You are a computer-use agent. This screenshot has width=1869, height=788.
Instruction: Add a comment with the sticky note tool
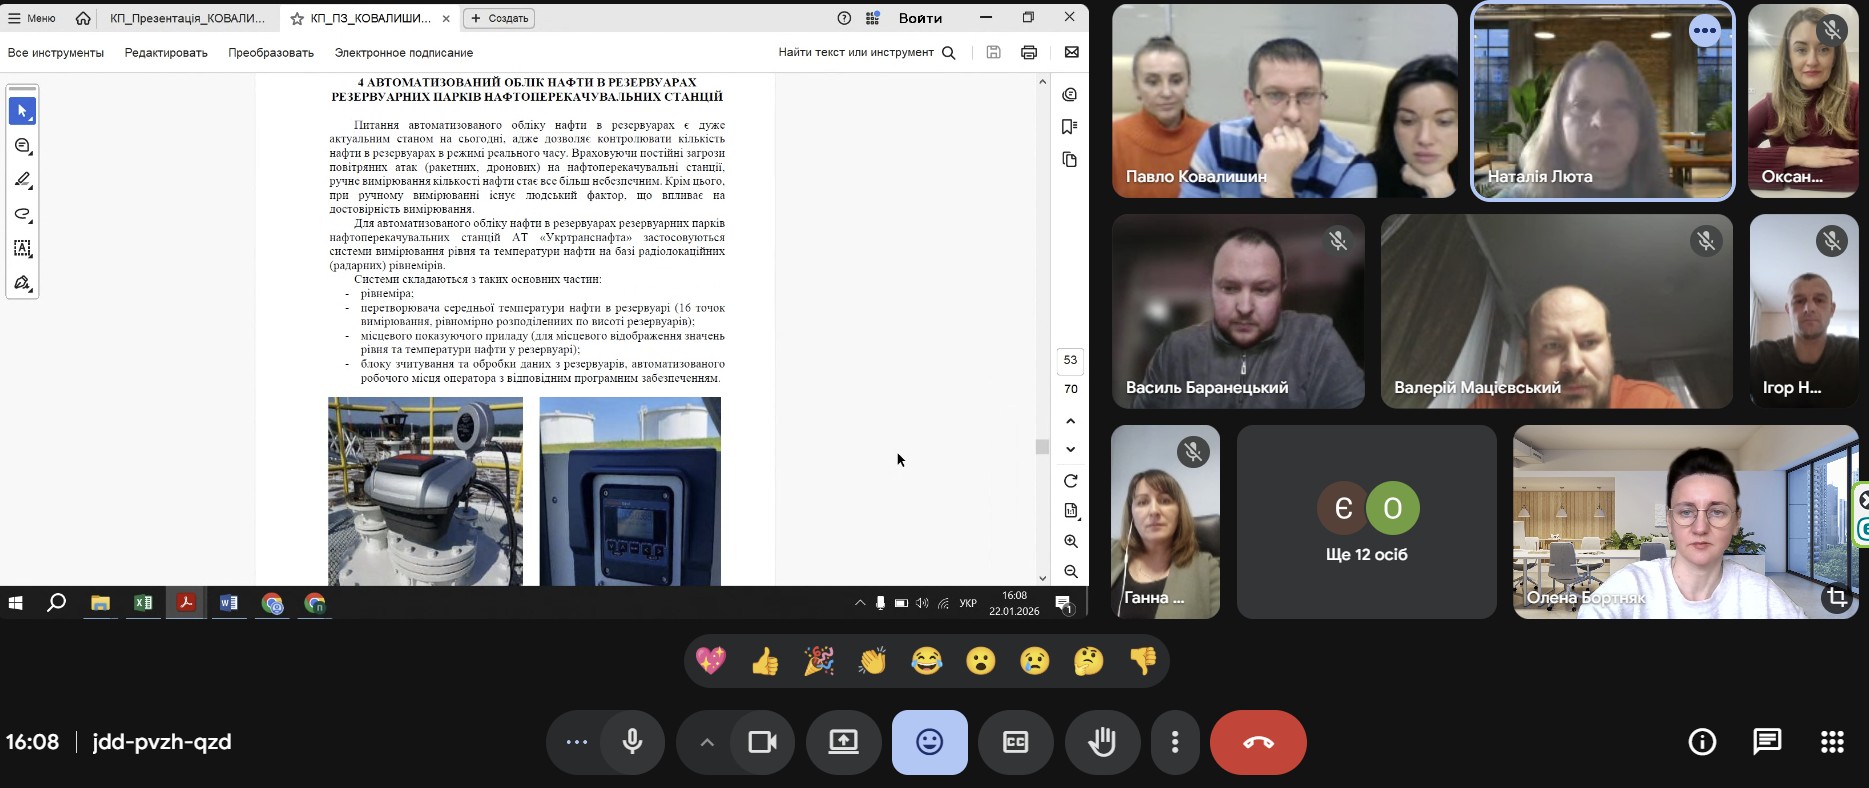[22, 146]
